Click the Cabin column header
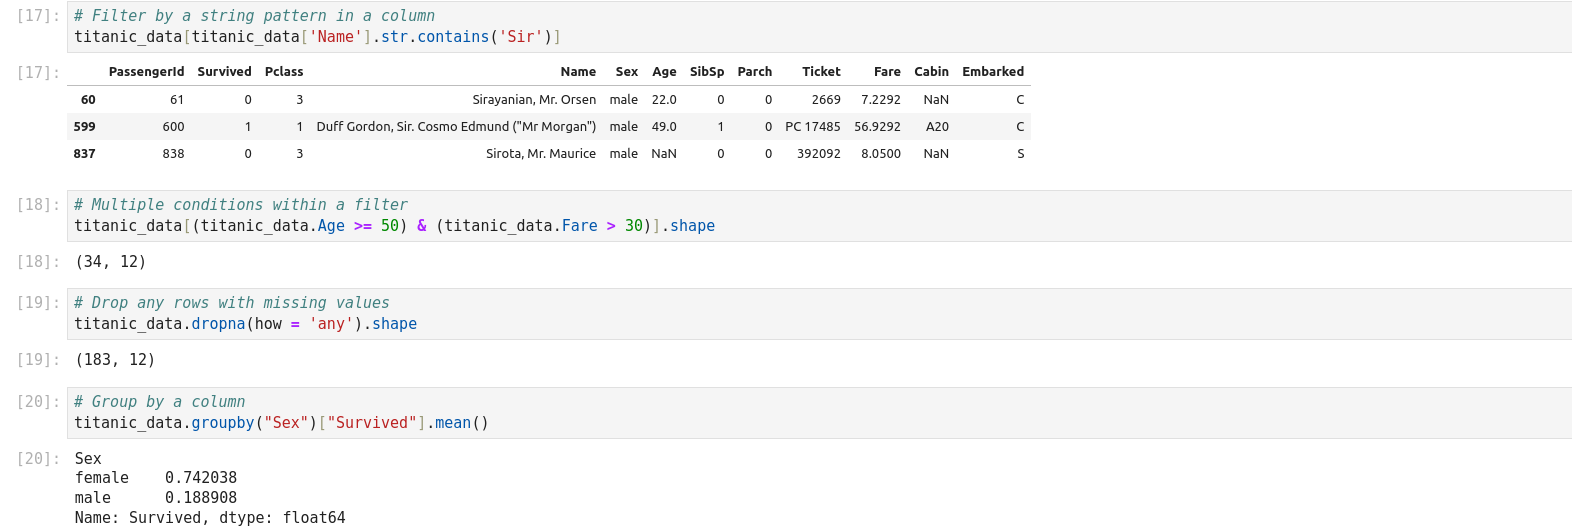Screen dimensions: 1572x532 click(x=931, y=72)
